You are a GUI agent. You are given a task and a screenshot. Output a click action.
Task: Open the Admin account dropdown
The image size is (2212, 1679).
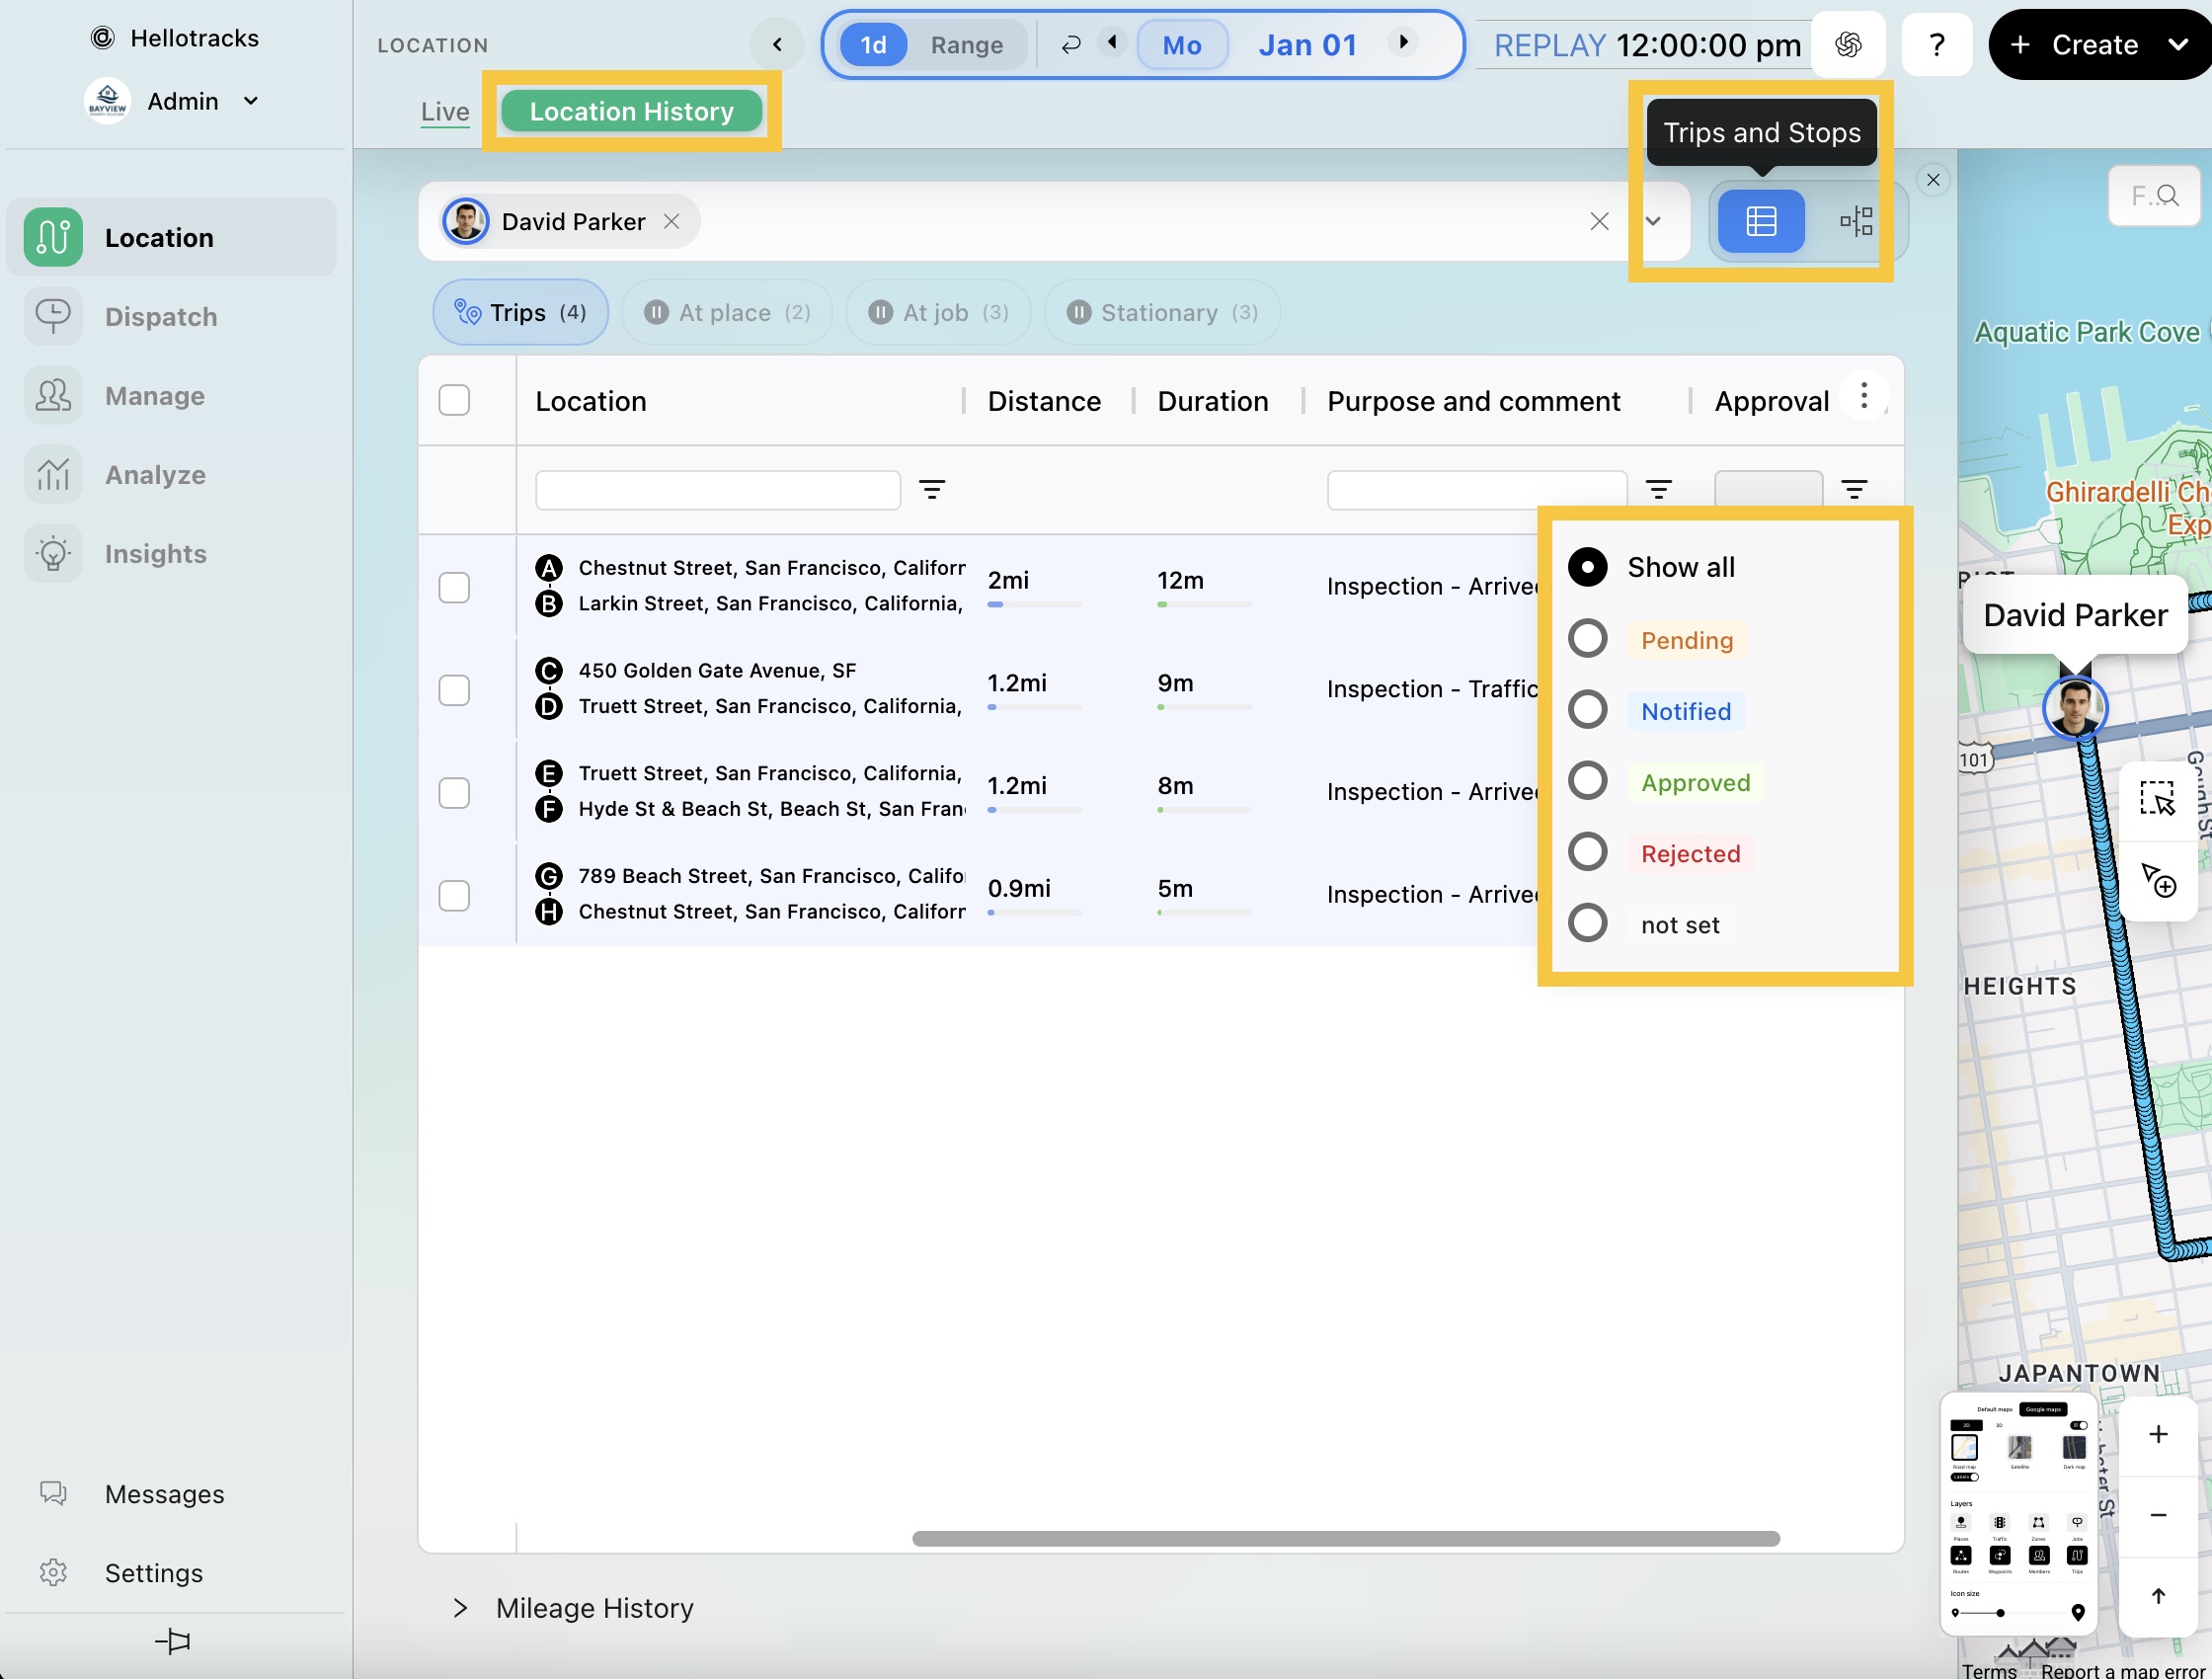(x=251, y=101)
